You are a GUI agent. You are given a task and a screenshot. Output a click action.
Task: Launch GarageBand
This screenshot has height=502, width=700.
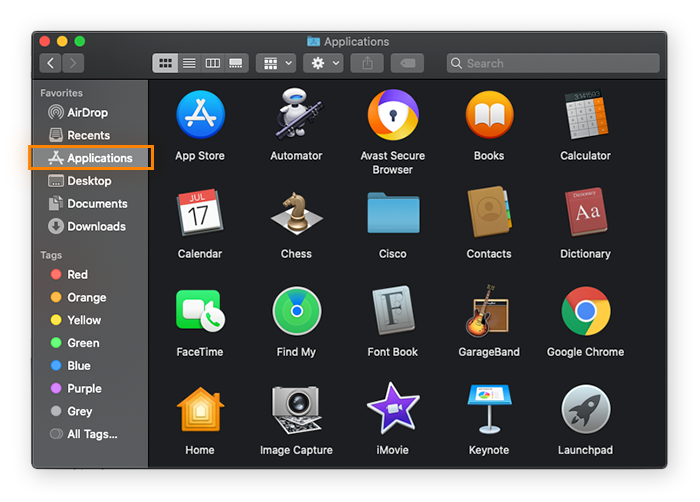point(488,311)
